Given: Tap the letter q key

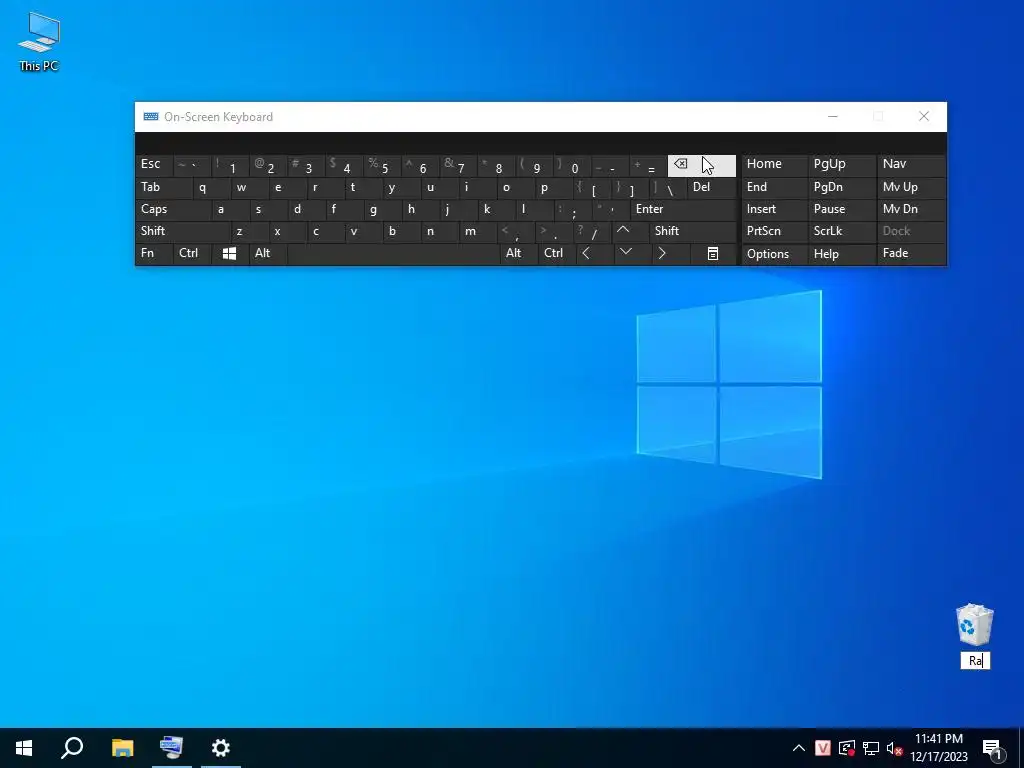Looking at the screenshot, I should click(212, 187).
